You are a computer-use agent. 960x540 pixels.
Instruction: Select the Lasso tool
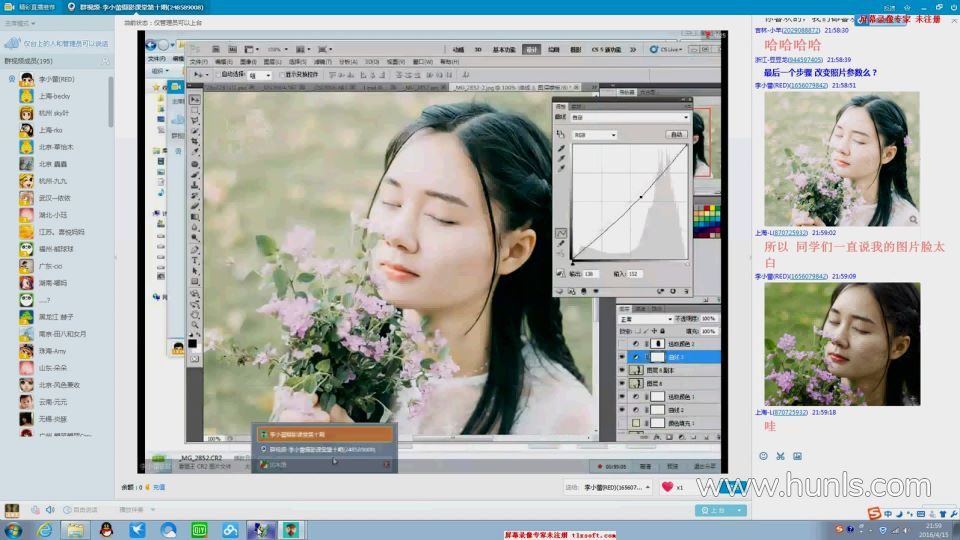195,121
